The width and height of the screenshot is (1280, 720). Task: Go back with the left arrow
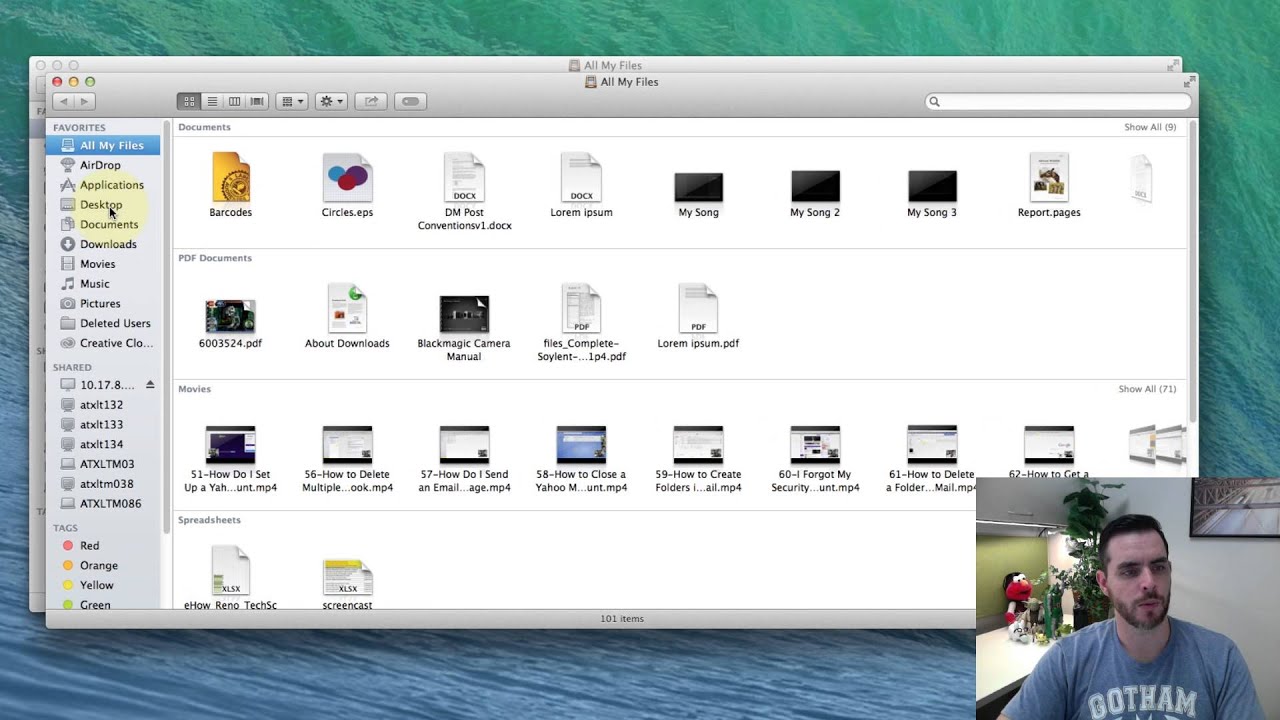pos(63,101)
